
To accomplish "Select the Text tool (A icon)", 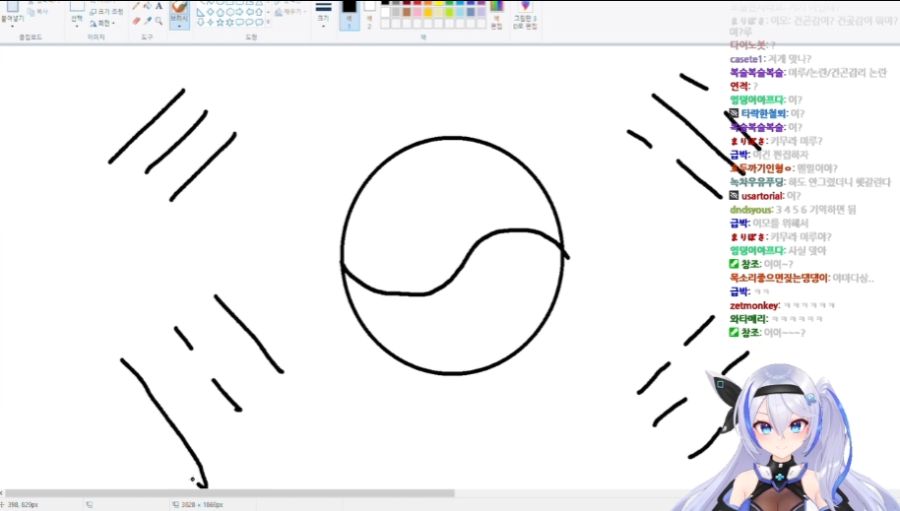I will [x=159, y=6].
